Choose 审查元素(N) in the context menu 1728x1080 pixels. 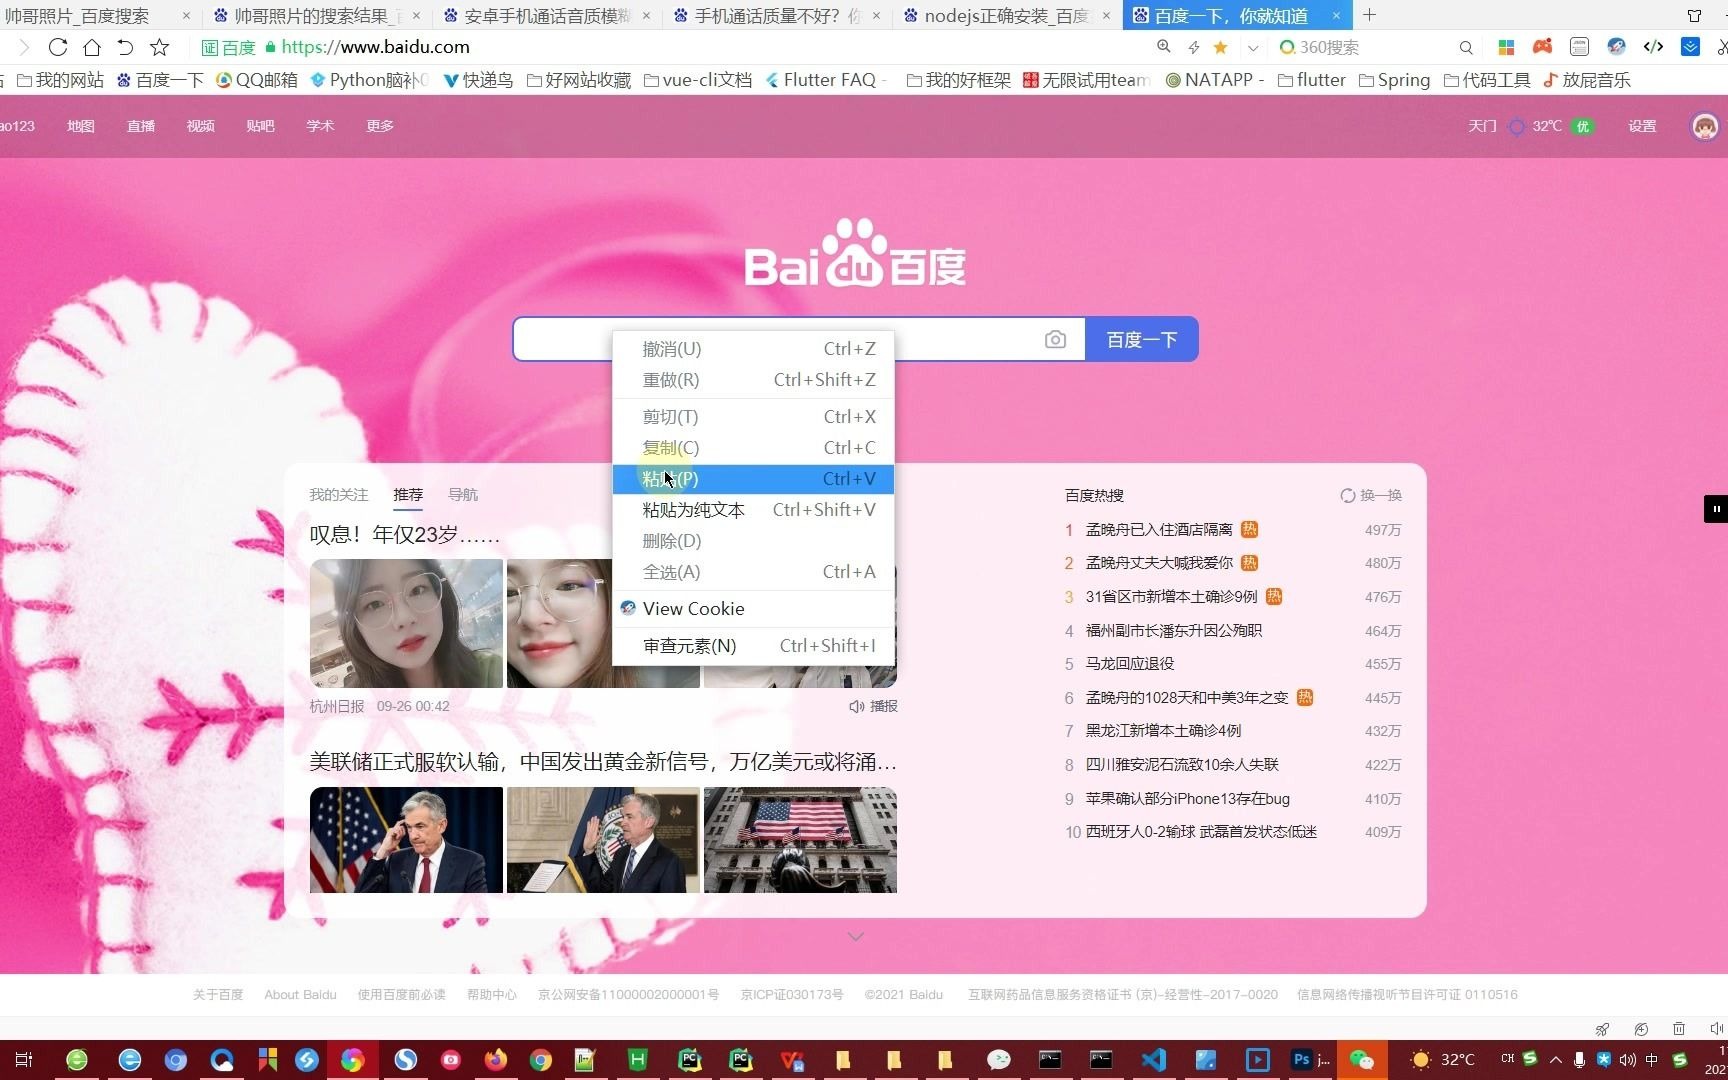753,646
